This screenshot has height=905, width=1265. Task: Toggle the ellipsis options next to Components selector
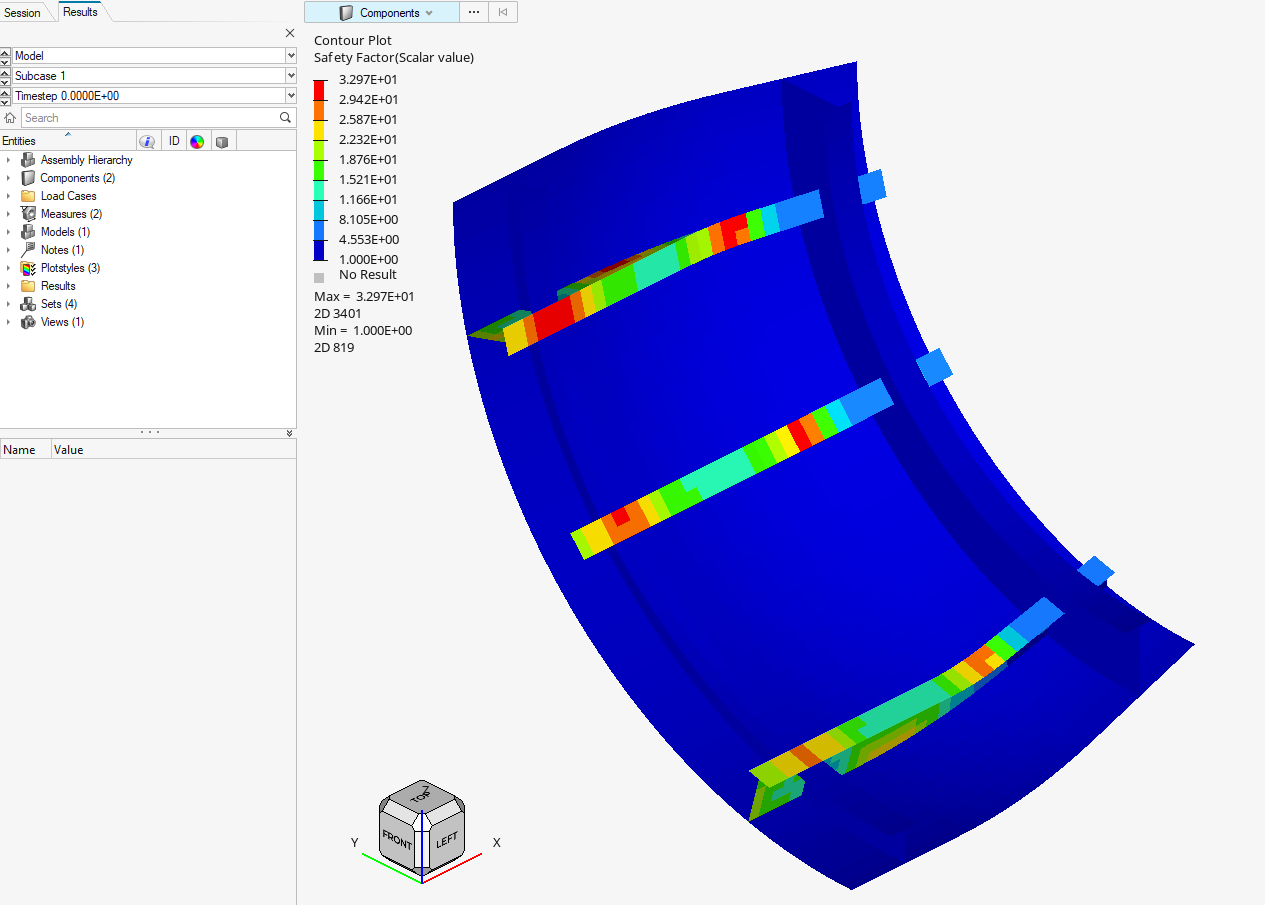[x=473, y=12]
